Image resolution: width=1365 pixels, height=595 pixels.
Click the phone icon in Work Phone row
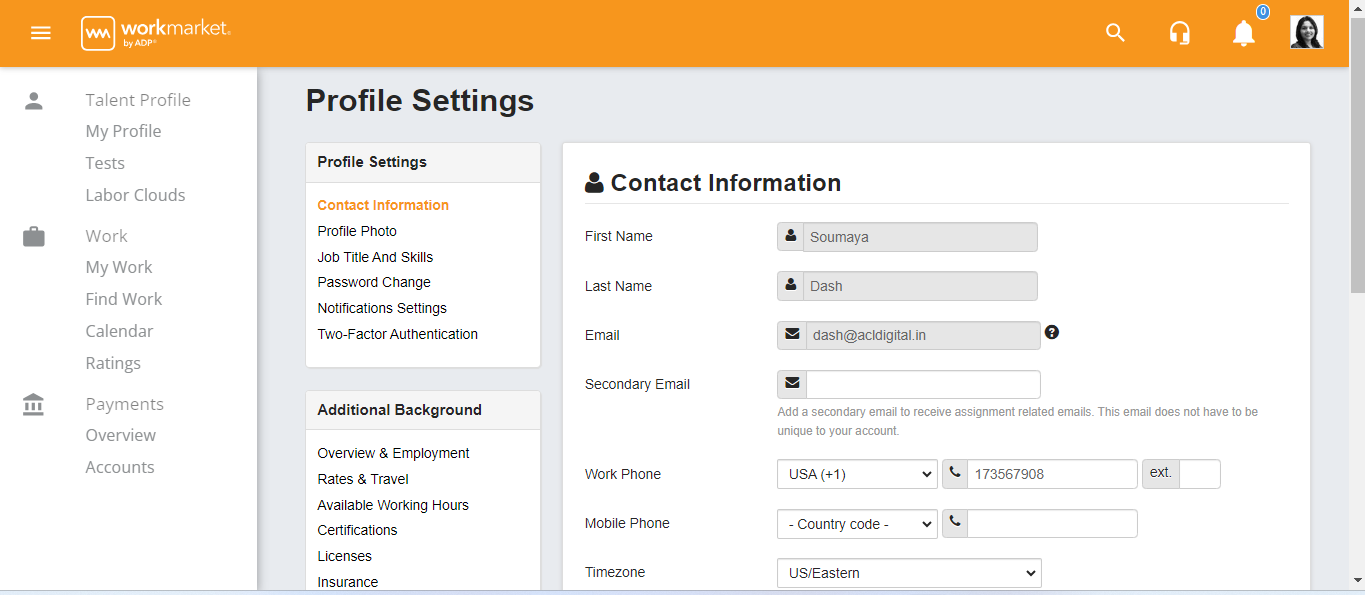pyautogui.click(x=954, y=473)
